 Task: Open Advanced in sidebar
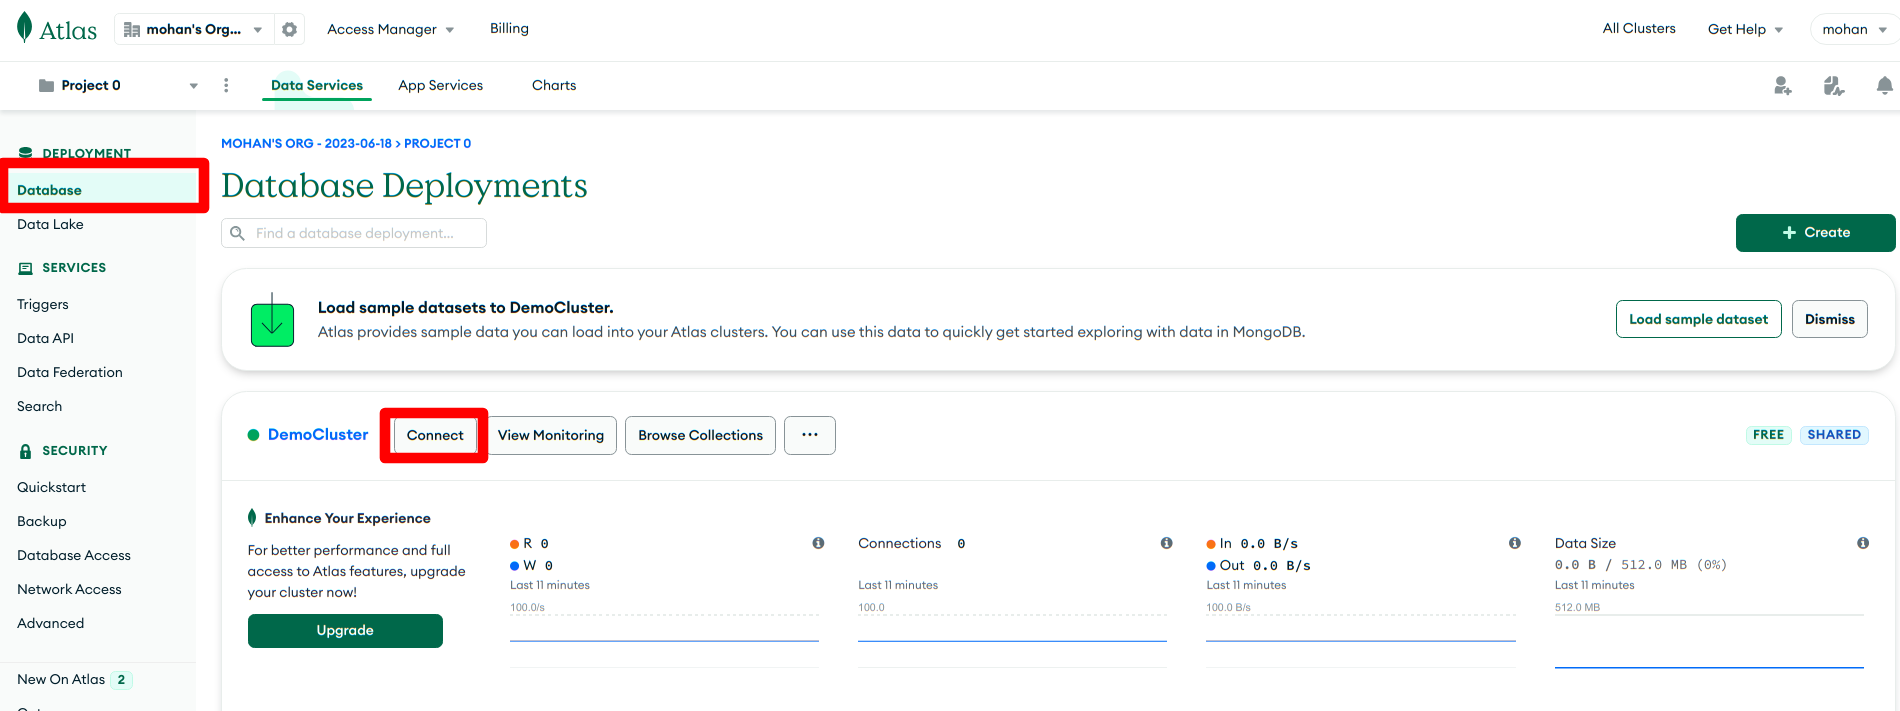(50, 623)
